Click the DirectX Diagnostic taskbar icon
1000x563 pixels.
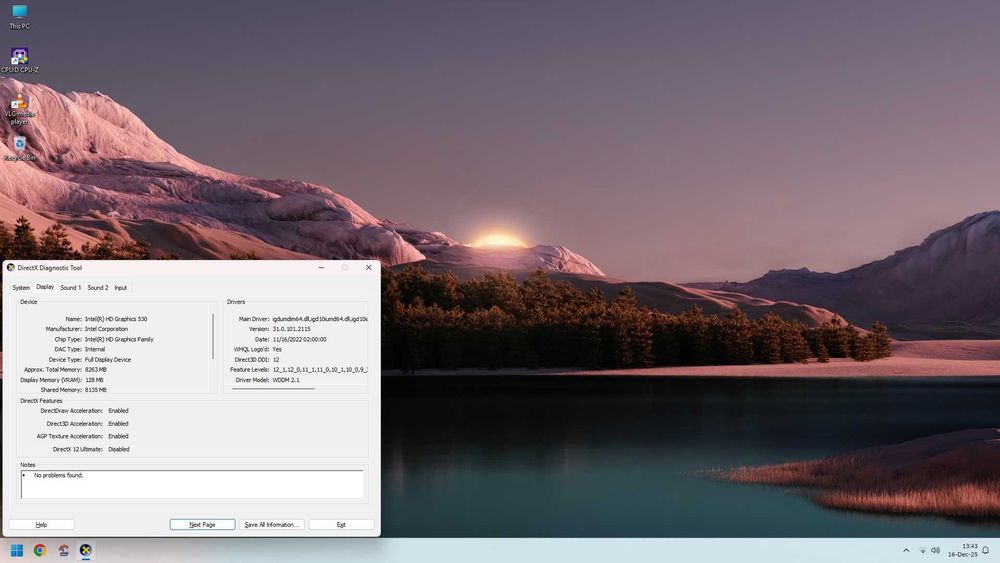(x=85, y=550)
